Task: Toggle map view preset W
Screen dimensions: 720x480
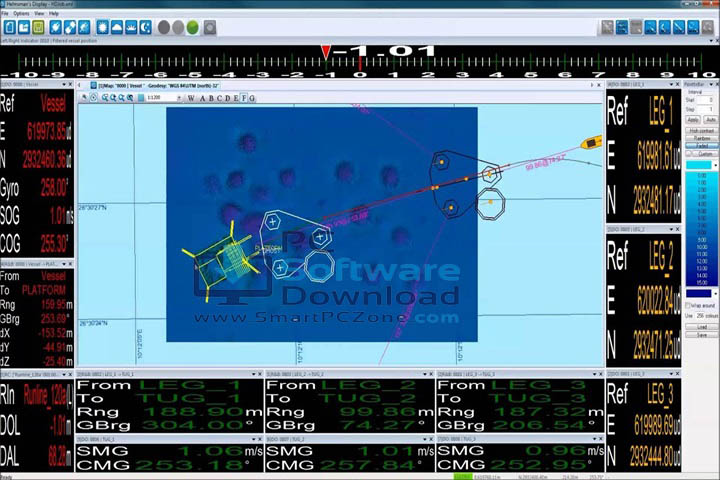Action: pyautogui.click(x=191, y=98)
